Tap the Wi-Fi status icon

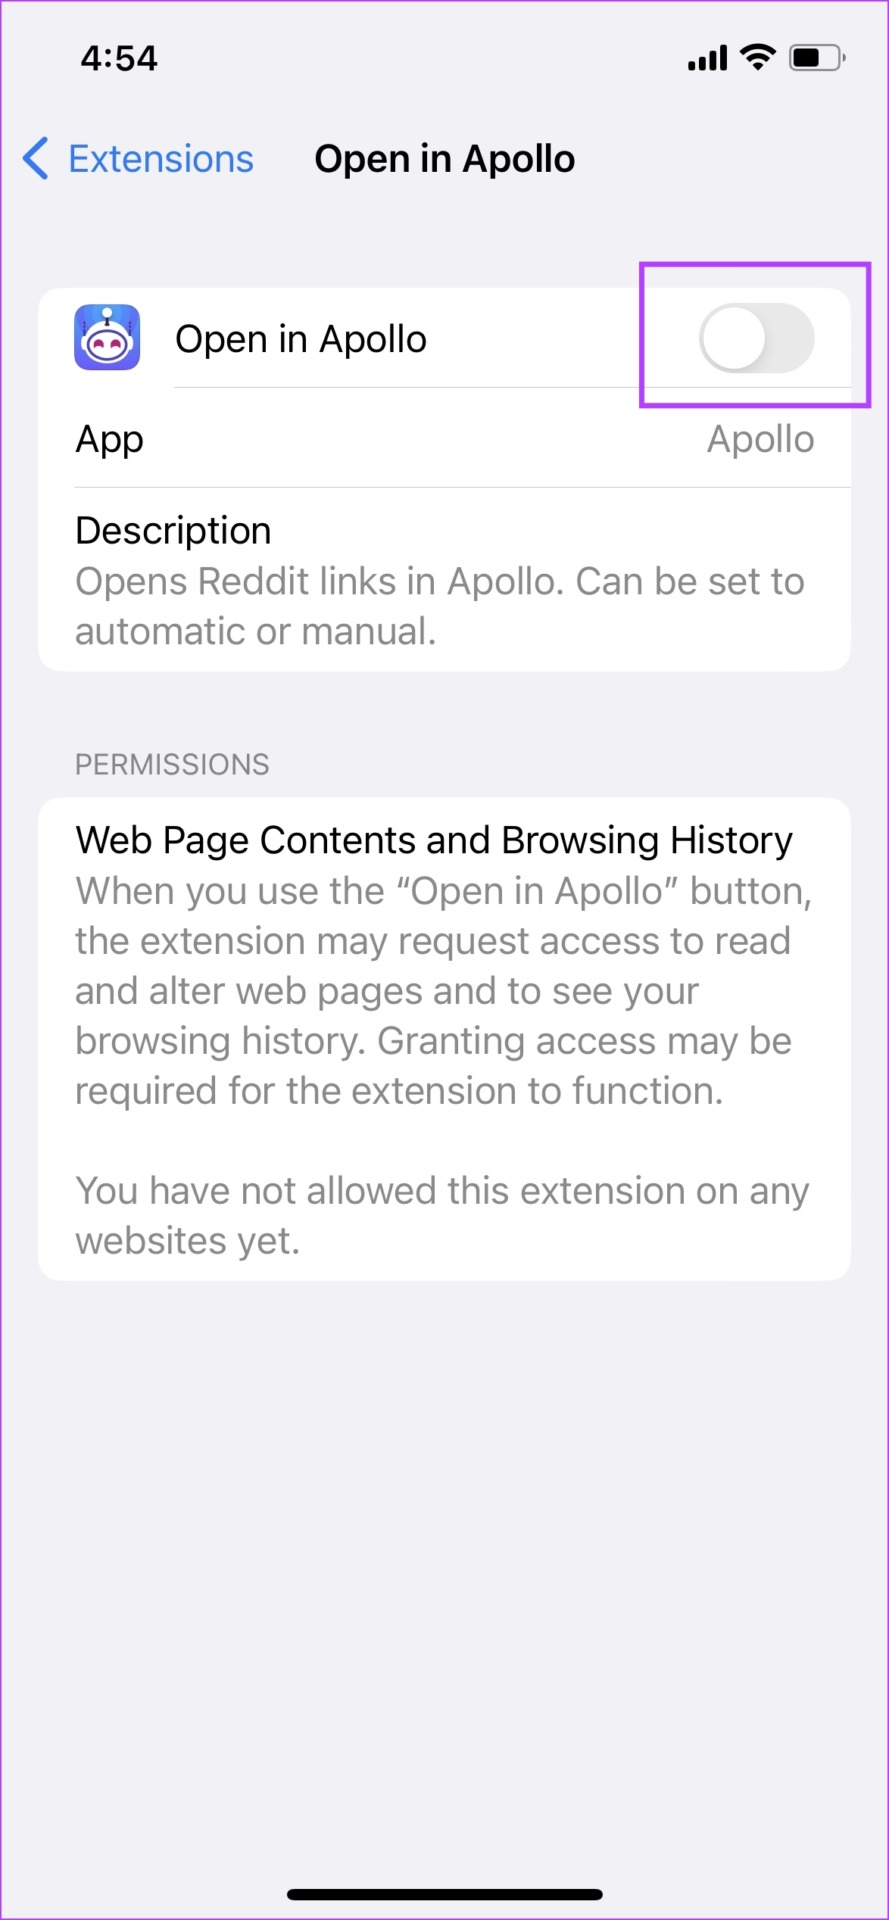click(x=758, y=57)
